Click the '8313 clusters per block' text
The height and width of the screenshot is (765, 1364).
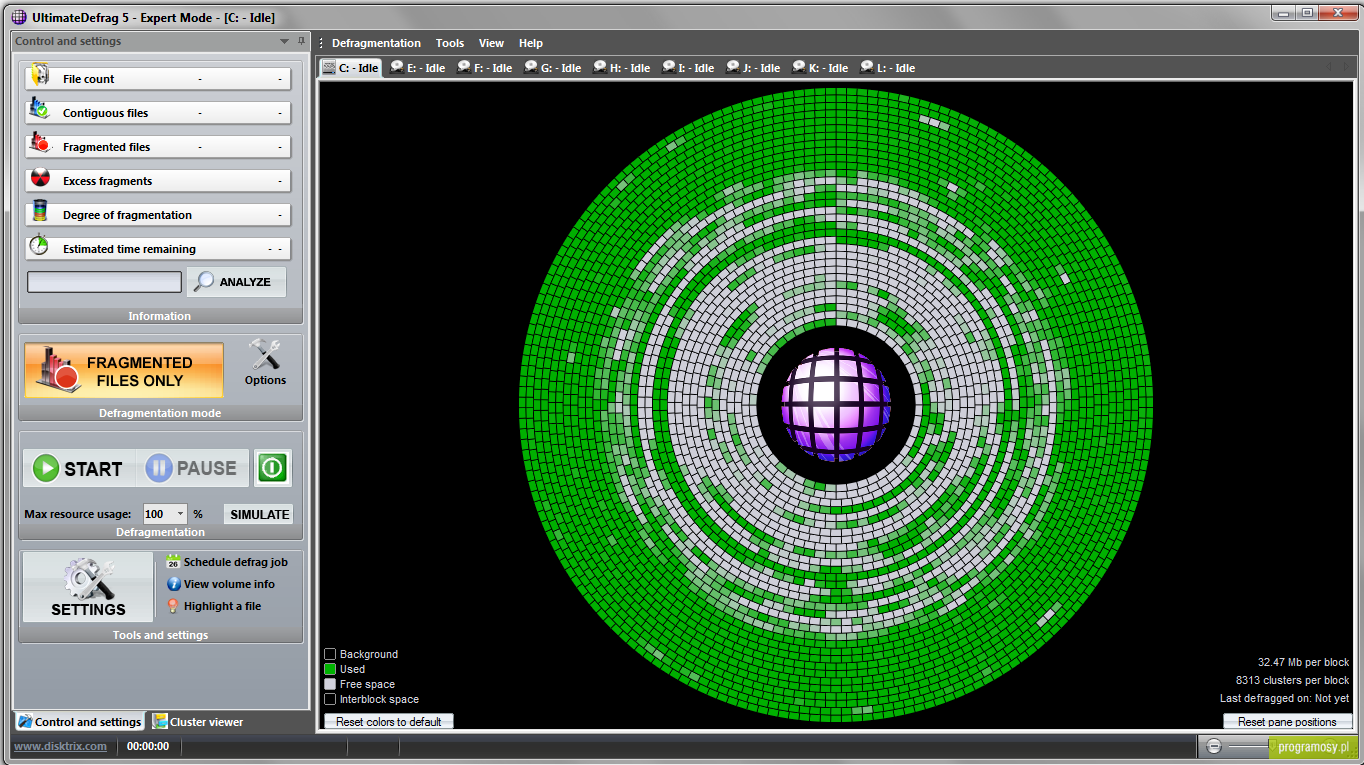pos(1292,680)
